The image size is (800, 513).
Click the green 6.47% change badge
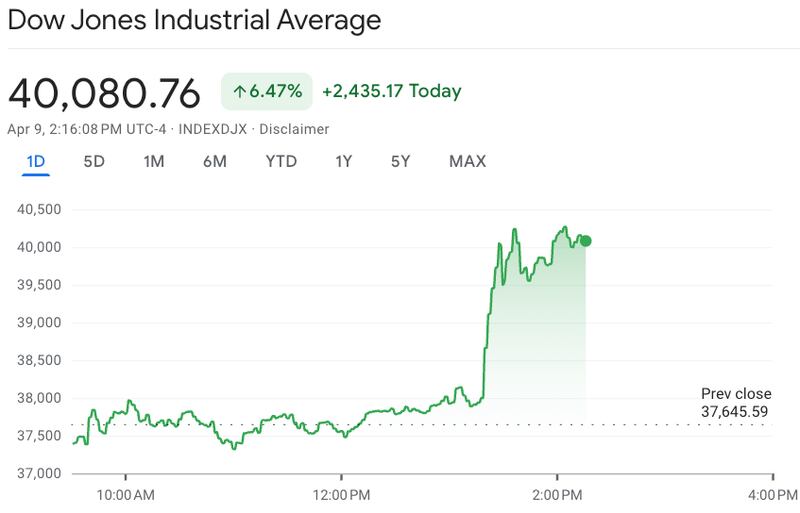(266, 91)
